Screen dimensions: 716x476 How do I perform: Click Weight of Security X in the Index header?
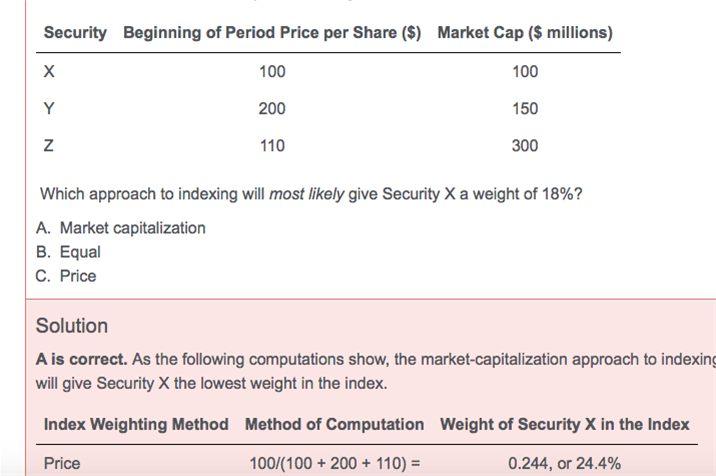(565, 424)
